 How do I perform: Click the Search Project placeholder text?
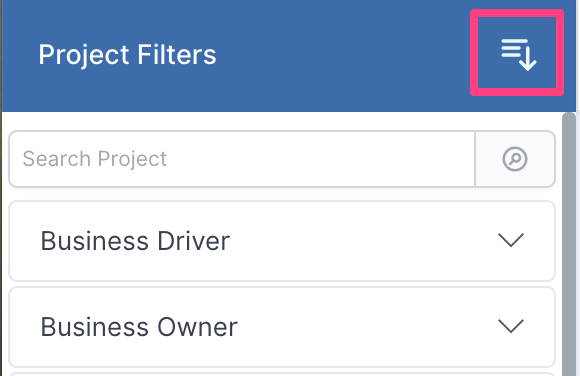click(x=95, y=159)
